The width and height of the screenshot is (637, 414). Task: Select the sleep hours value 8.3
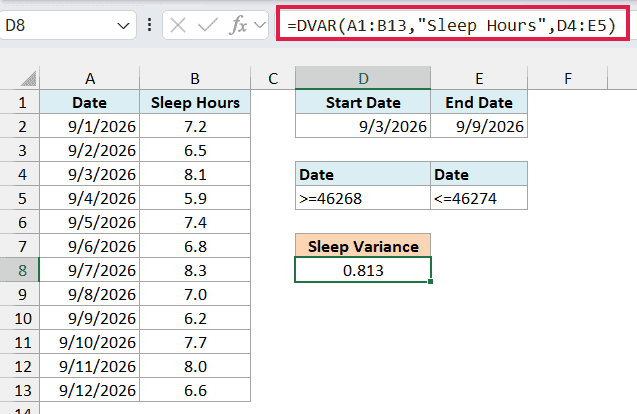coord(195,270)
